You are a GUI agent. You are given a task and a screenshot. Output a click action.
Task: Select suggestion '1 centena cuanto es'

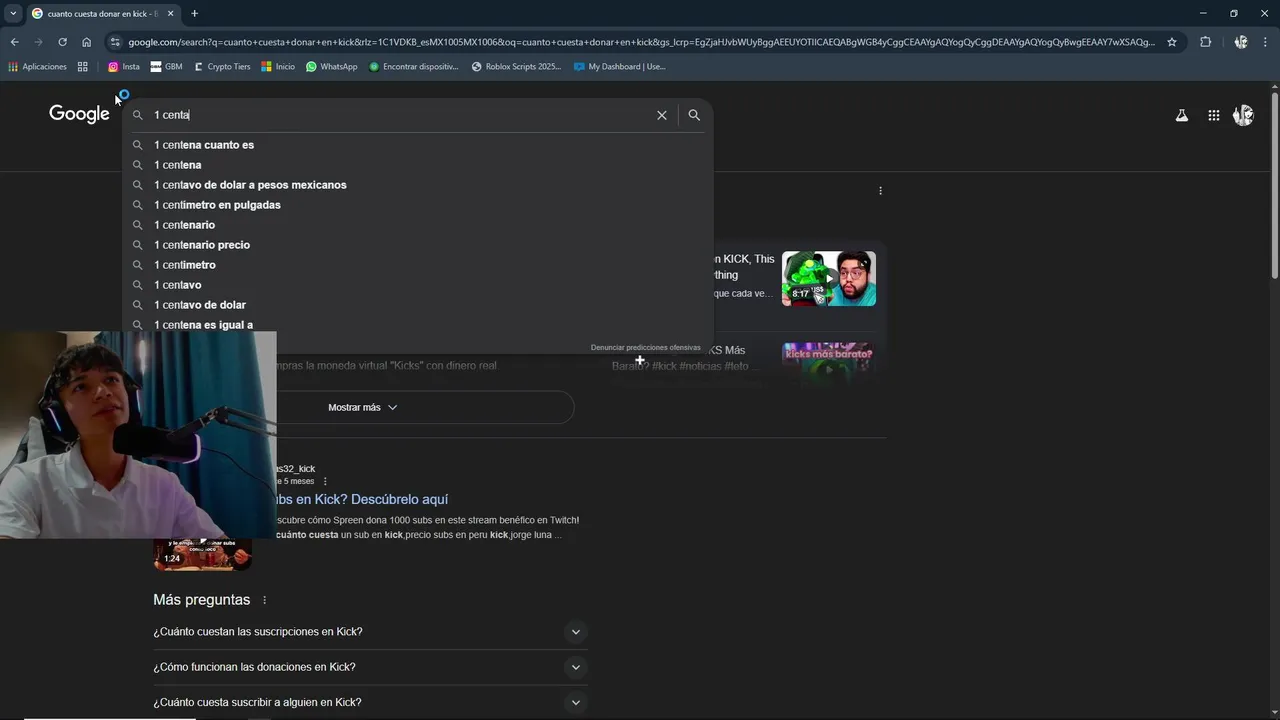418,145
